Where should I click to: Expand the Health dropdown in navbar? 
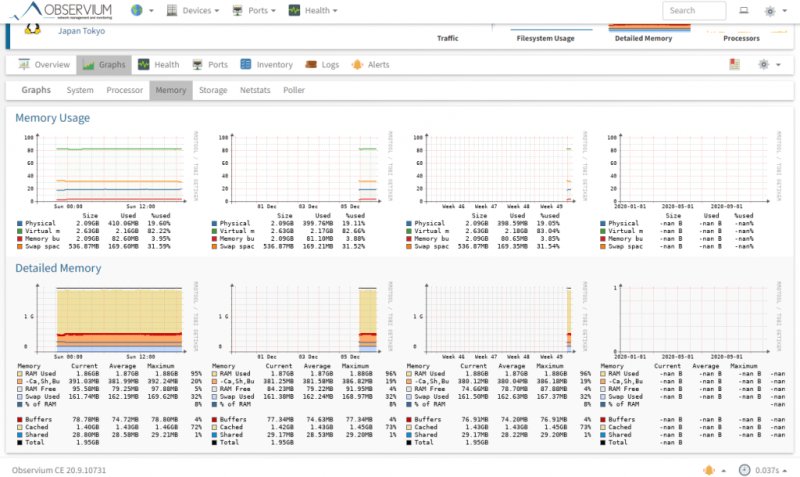coord(312,10)
